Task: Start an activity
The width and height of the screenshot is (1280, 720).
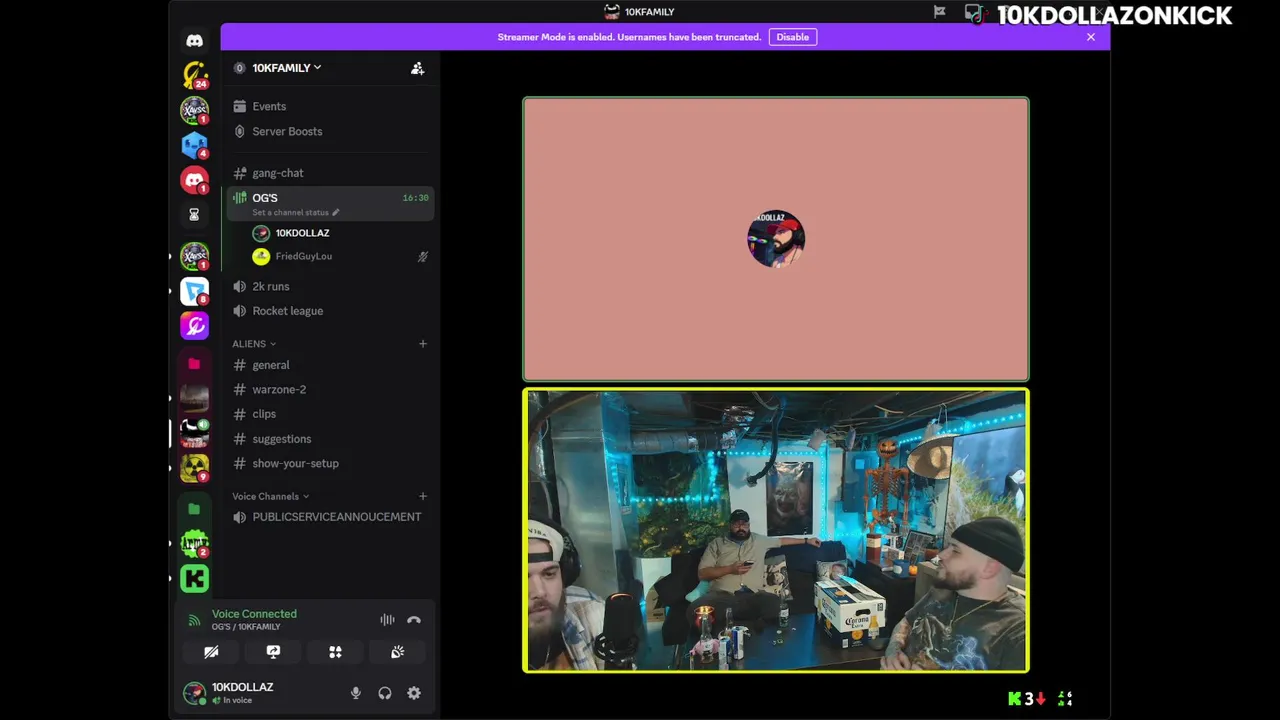Action: [x=335, y=652]
